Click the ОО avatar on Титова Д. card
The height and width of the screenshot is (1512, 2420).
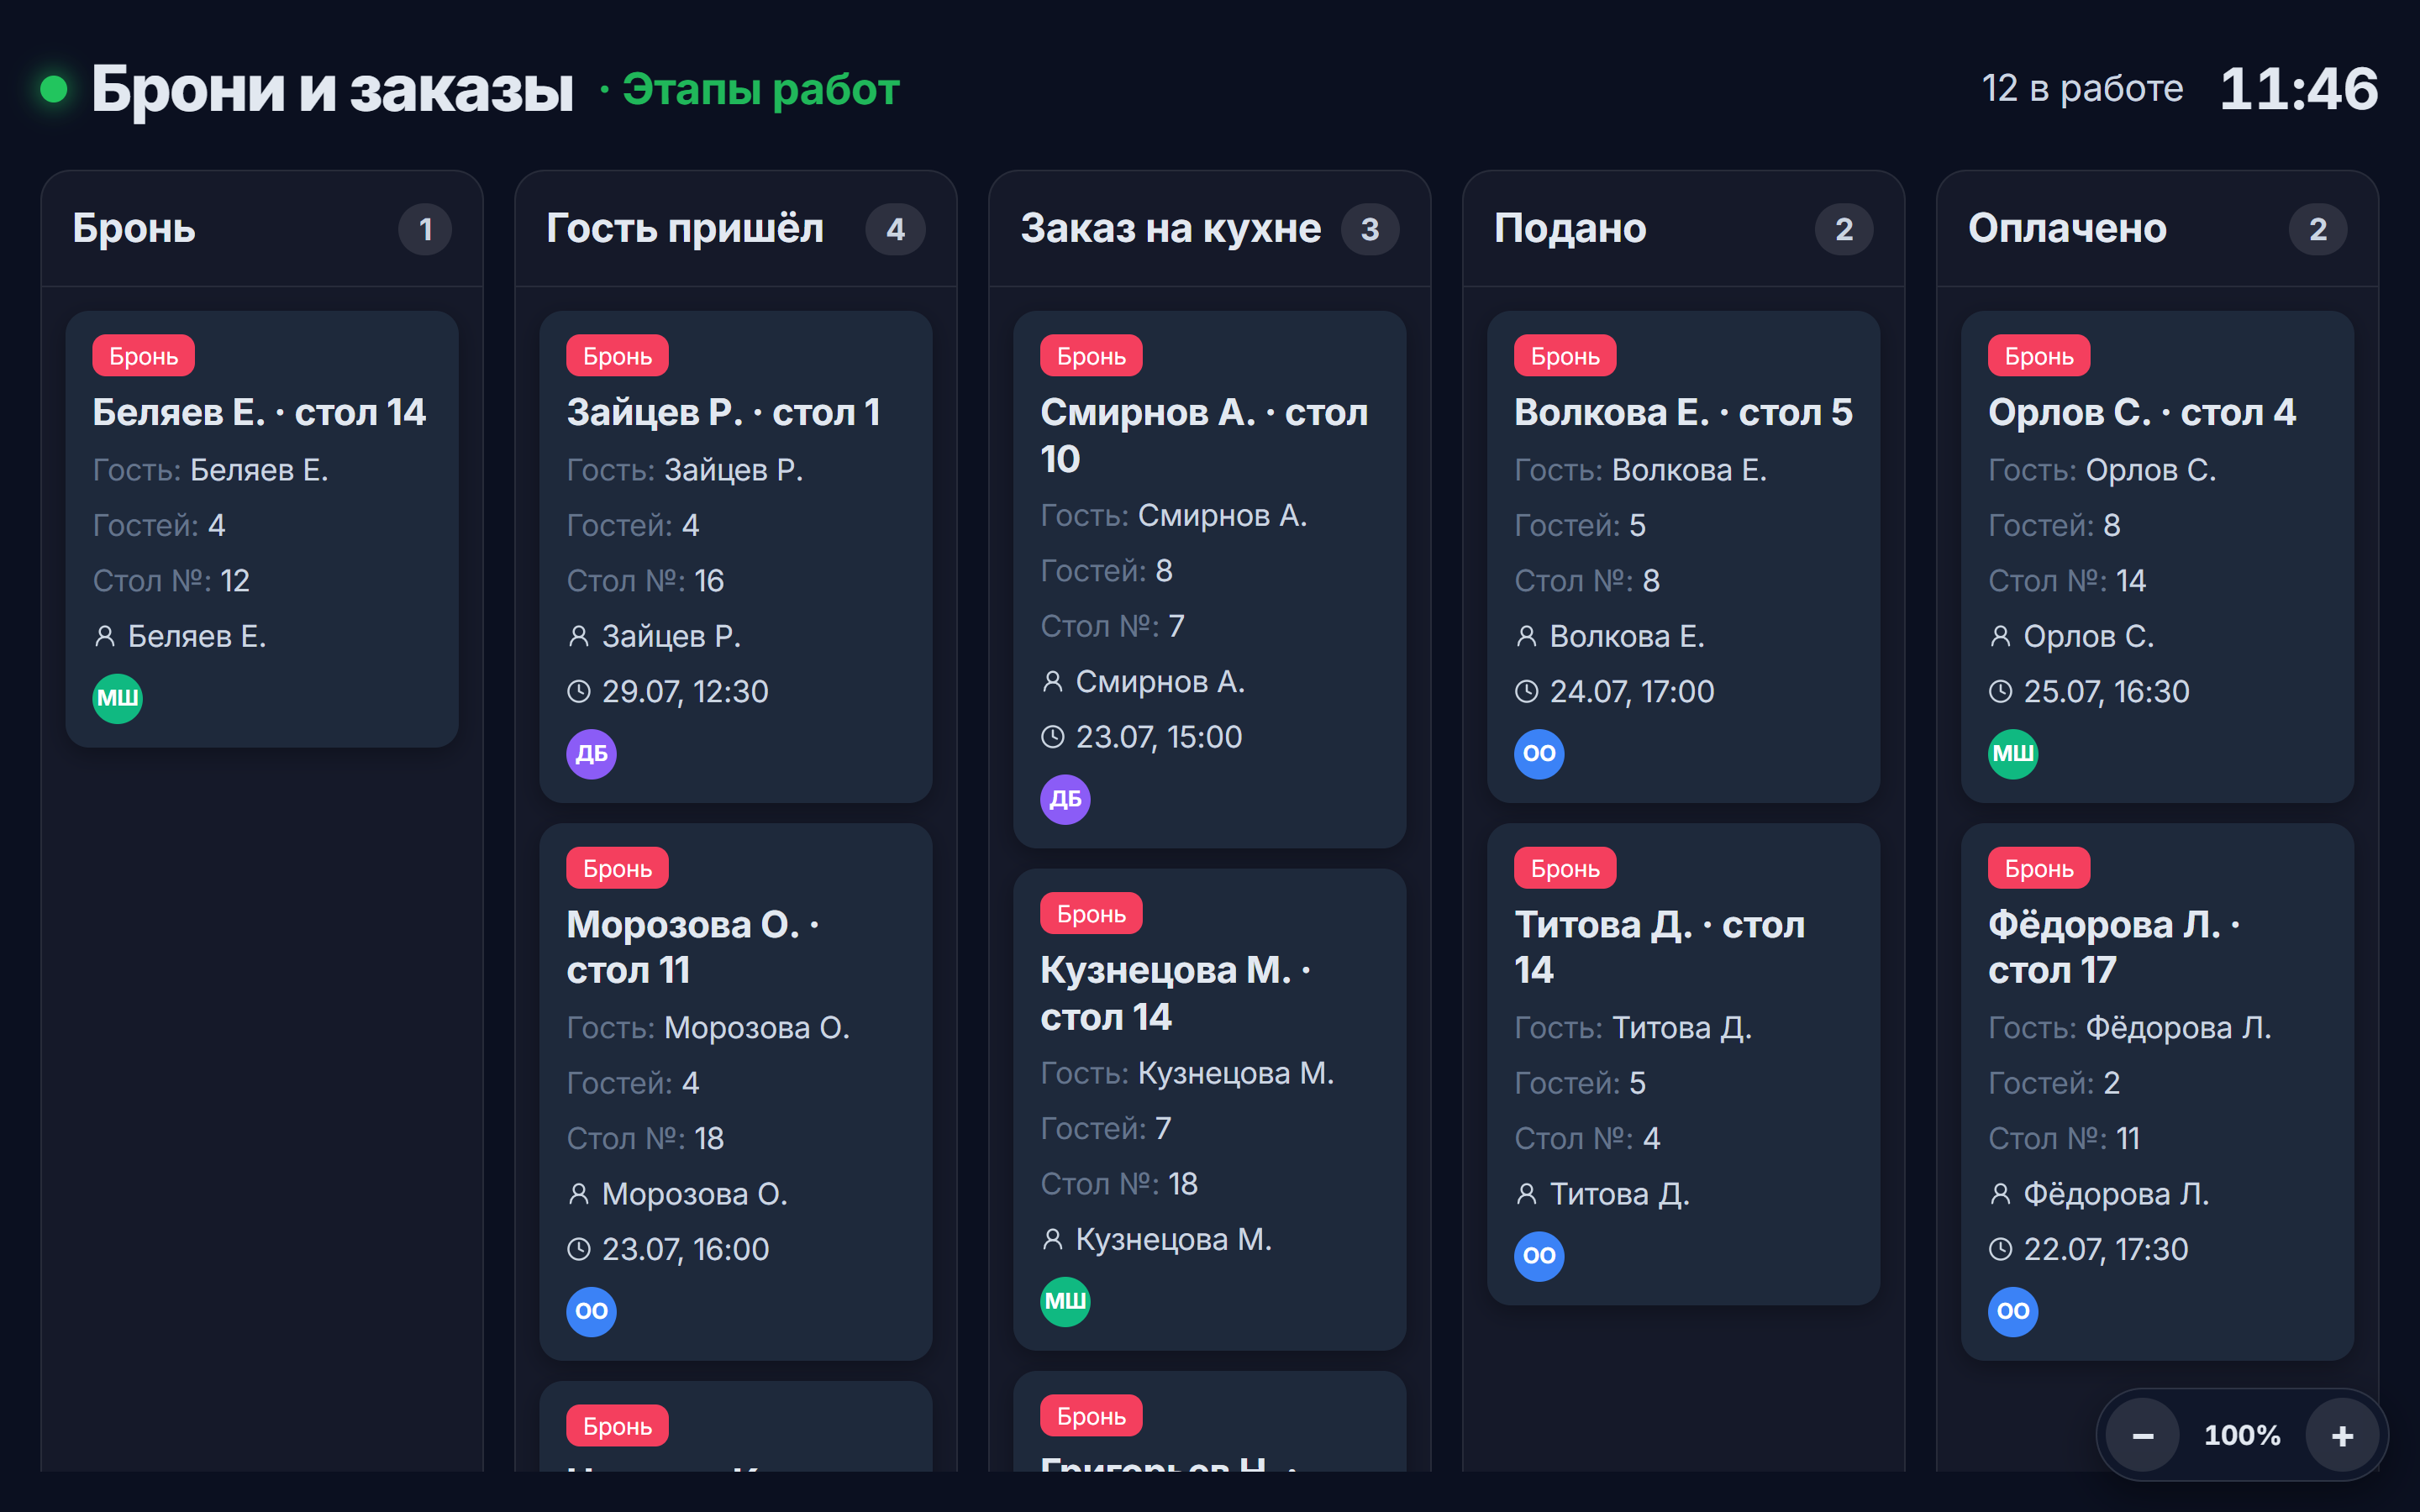click(1539, 1256)
